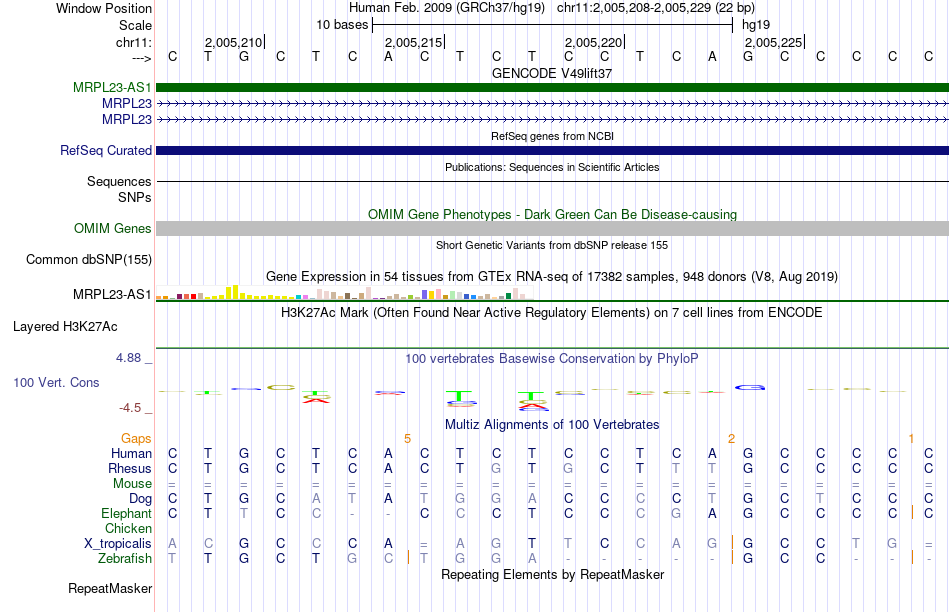Open 'Multiz Alignments of 100 Vertebrates' title
This screenshot has height=612, width=950.
click(552, 425)
